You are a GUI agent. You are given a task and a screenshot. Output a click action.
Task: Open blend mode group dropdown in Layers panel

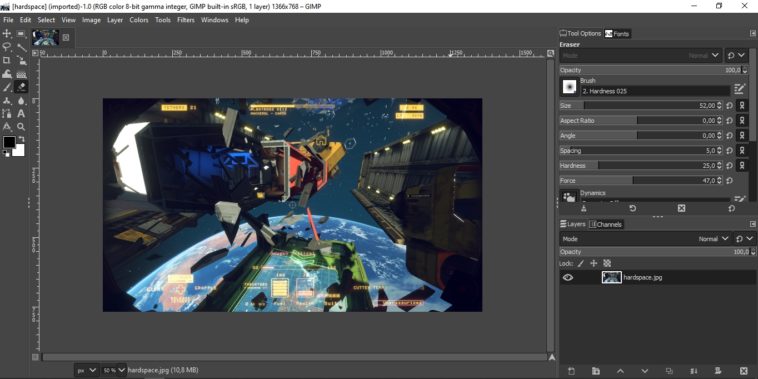(x=745, y=239)
